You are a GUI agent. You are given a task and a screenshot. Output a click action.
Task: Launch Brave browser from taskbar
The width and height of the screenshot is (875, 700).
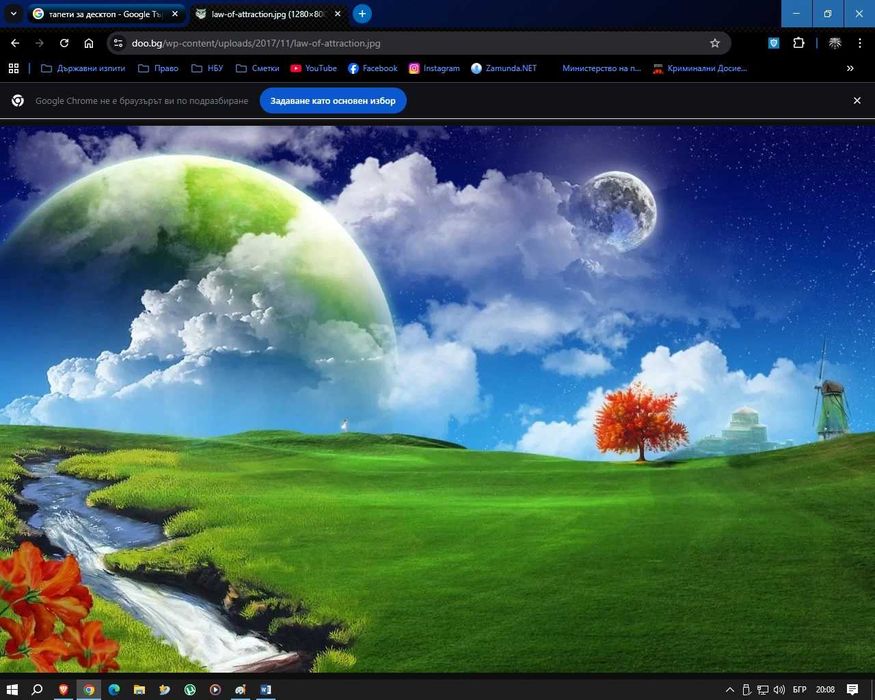coord(64,689)
